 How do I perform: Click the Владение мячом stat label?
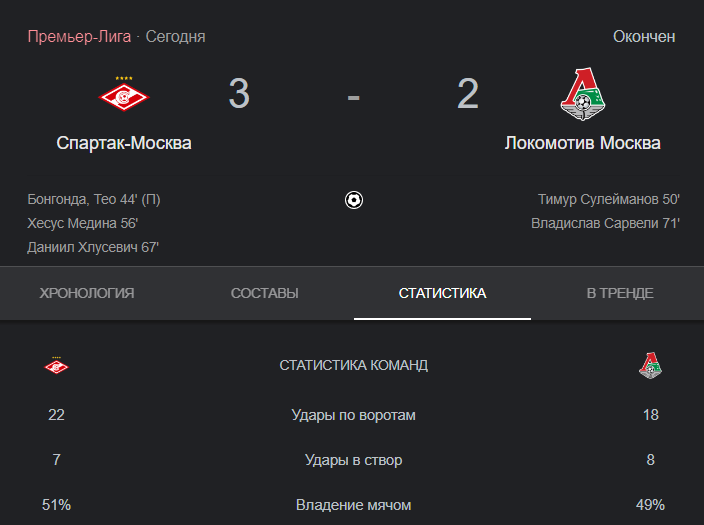[353, 505]
